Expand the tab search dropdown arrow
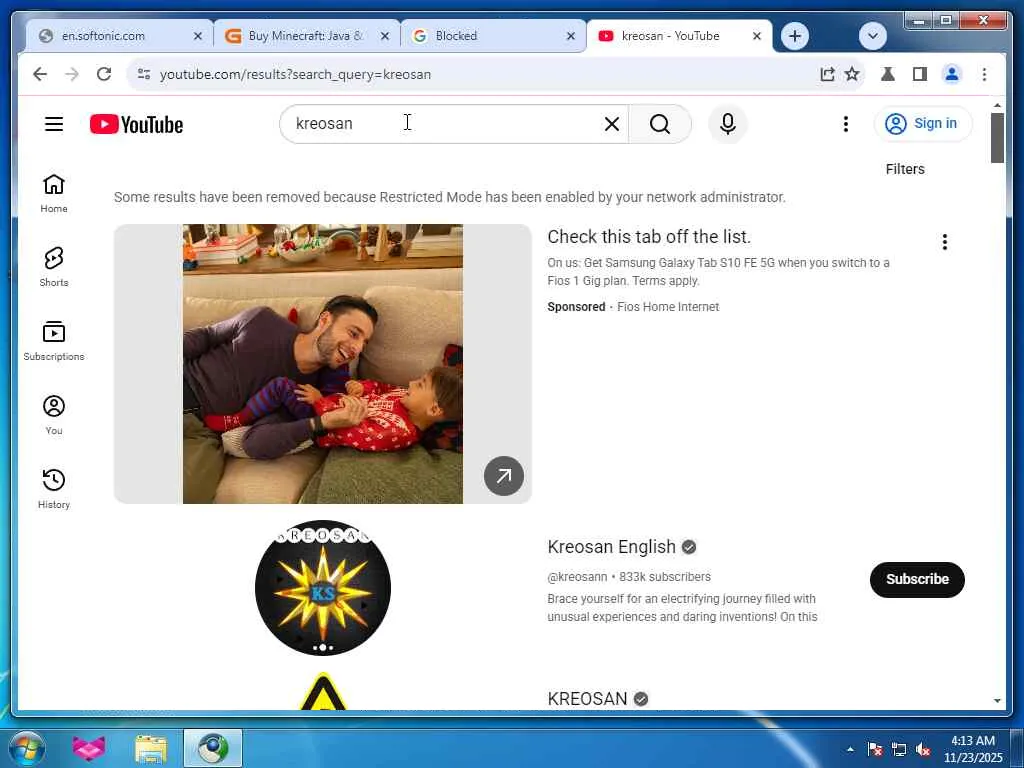This screenshot has height=768, width=1024. point(872,36)
